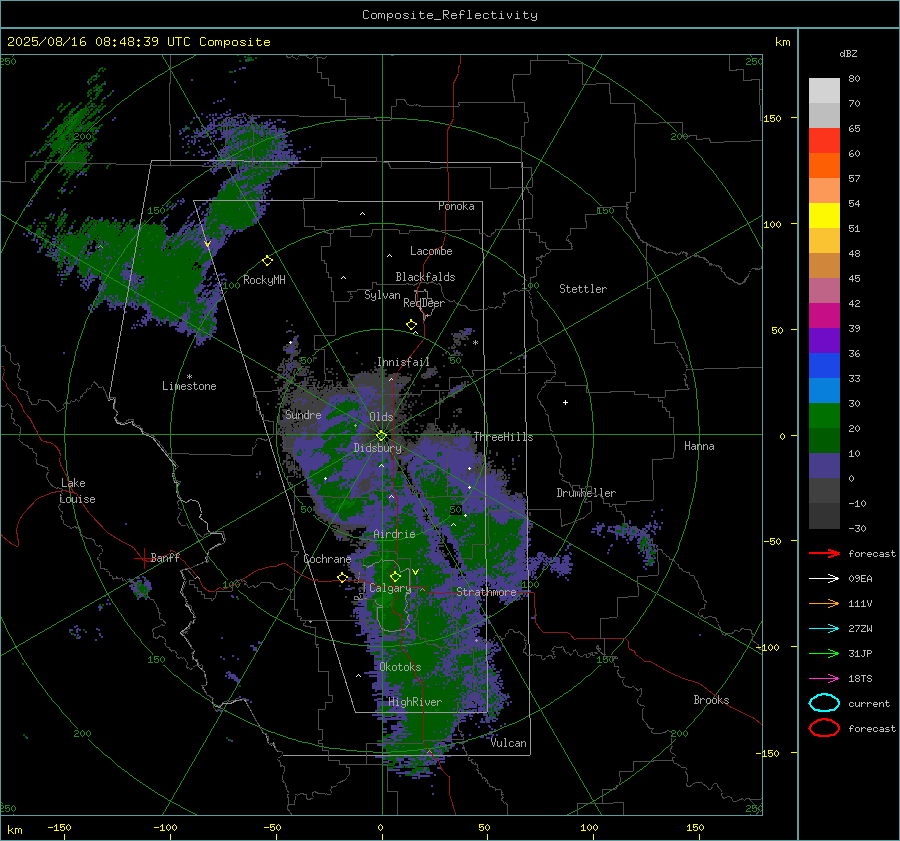Click the Hanna town label
Image resolution: width=900 pixels, height=841 pixels.
click(699, 446)
